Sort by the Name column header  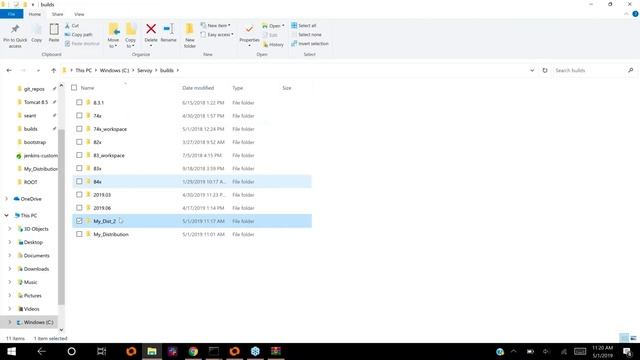point(87,88)
